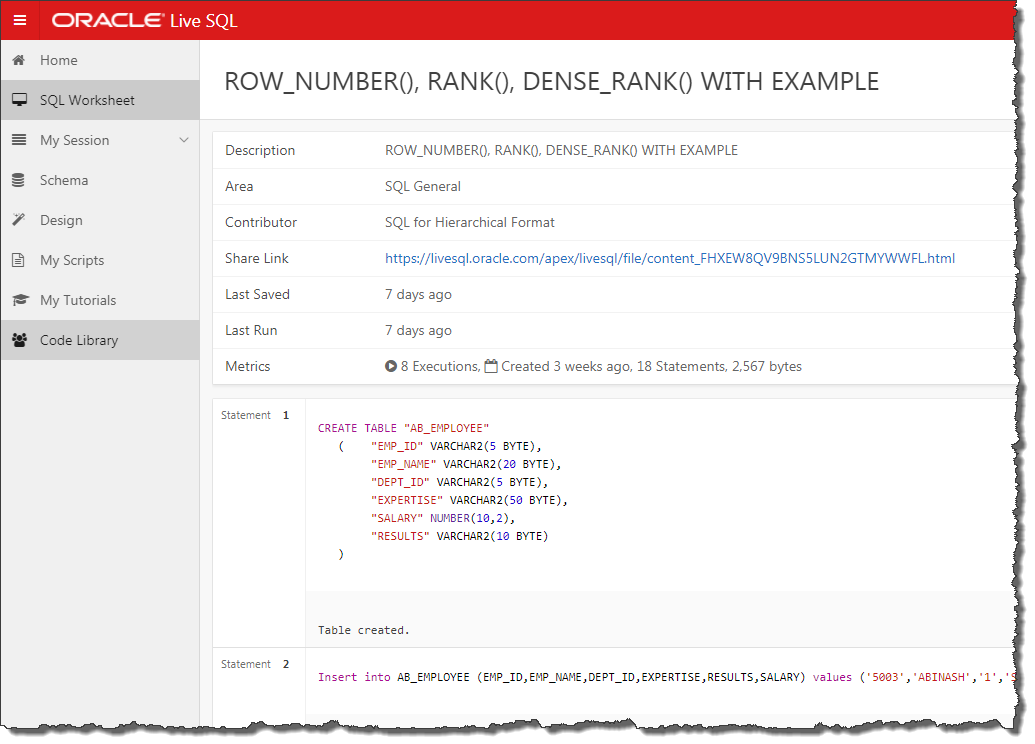This screenshot has height=744, width=1035.
Task: Click the calendar icon beside Created
Action: click(x=490, y=366)
